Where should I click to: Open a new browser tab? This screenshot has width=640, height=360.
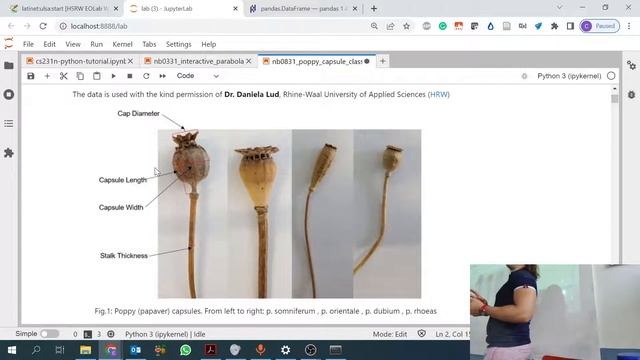click(x=374, y=9)
